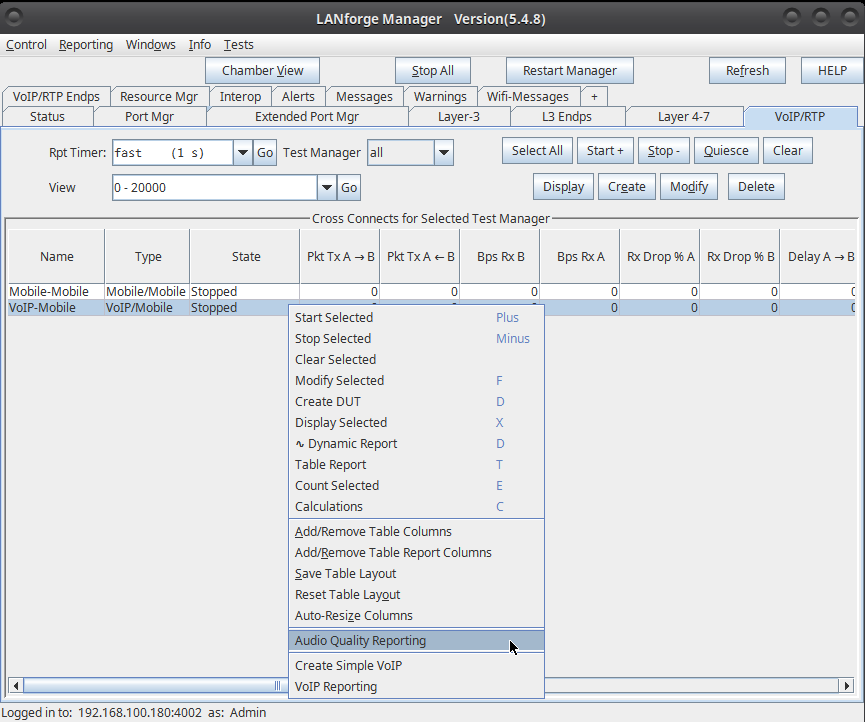865x722 pixels.
Task: Choose Dynamic Report from context menu
Action: pyautogui.click(x=417, y=443)
